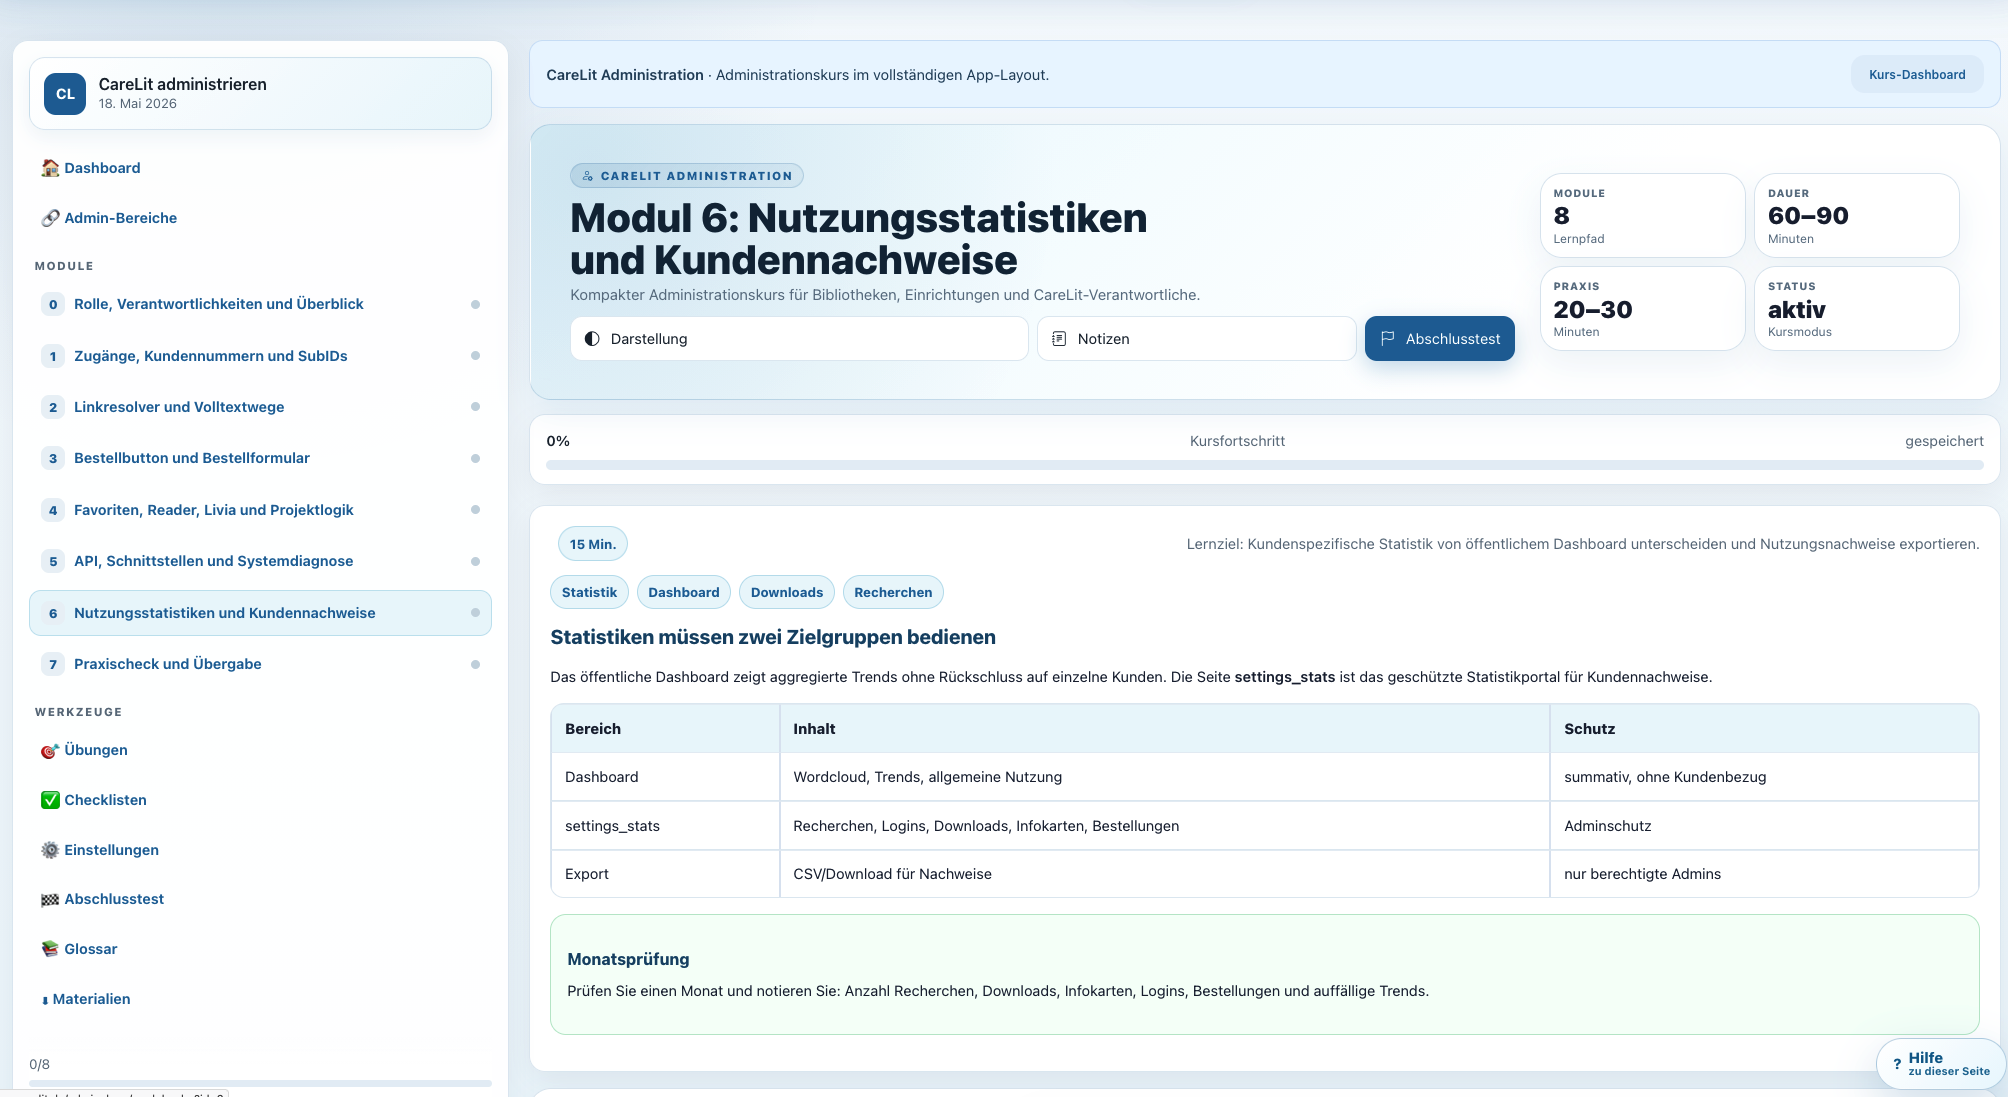The height and width of the screenshot is (1097, 2008).
Task: Open the Darstellung display options
Action: coord(799,339)
